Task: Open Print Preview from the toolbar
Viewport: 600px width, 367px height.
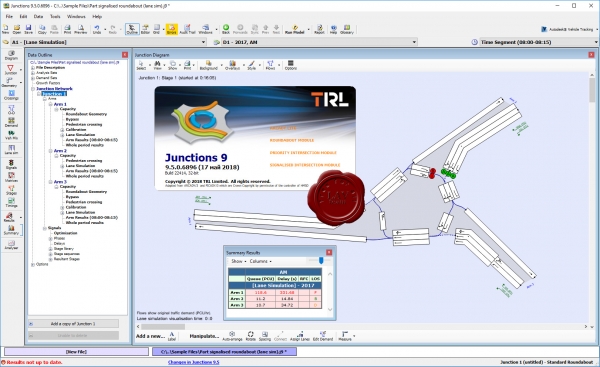Action: click(81, 29)
